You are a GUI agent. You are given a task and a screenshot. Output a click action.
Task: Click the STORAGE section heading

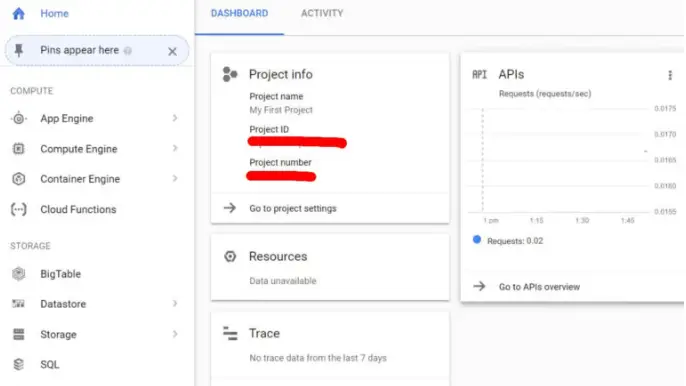(30, 246)
